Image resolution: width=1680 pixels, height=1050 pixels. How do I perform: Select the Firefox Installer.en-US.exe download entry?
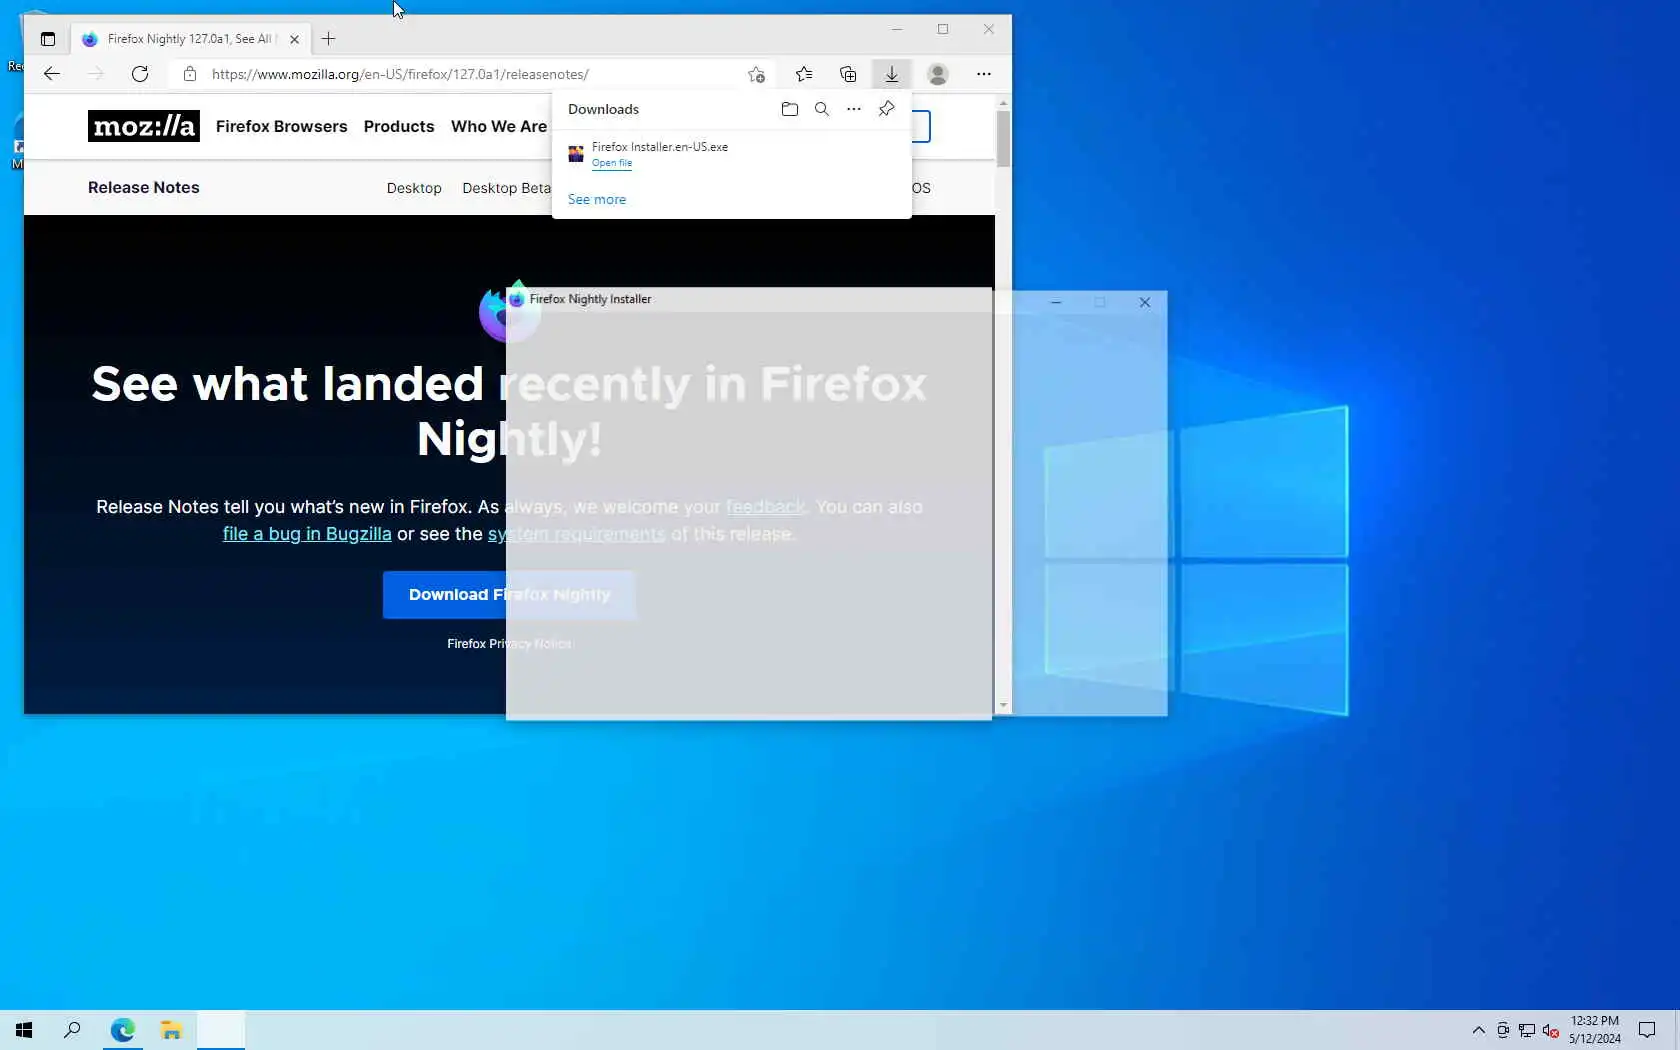pyautogui.click(x=731, y=154)
